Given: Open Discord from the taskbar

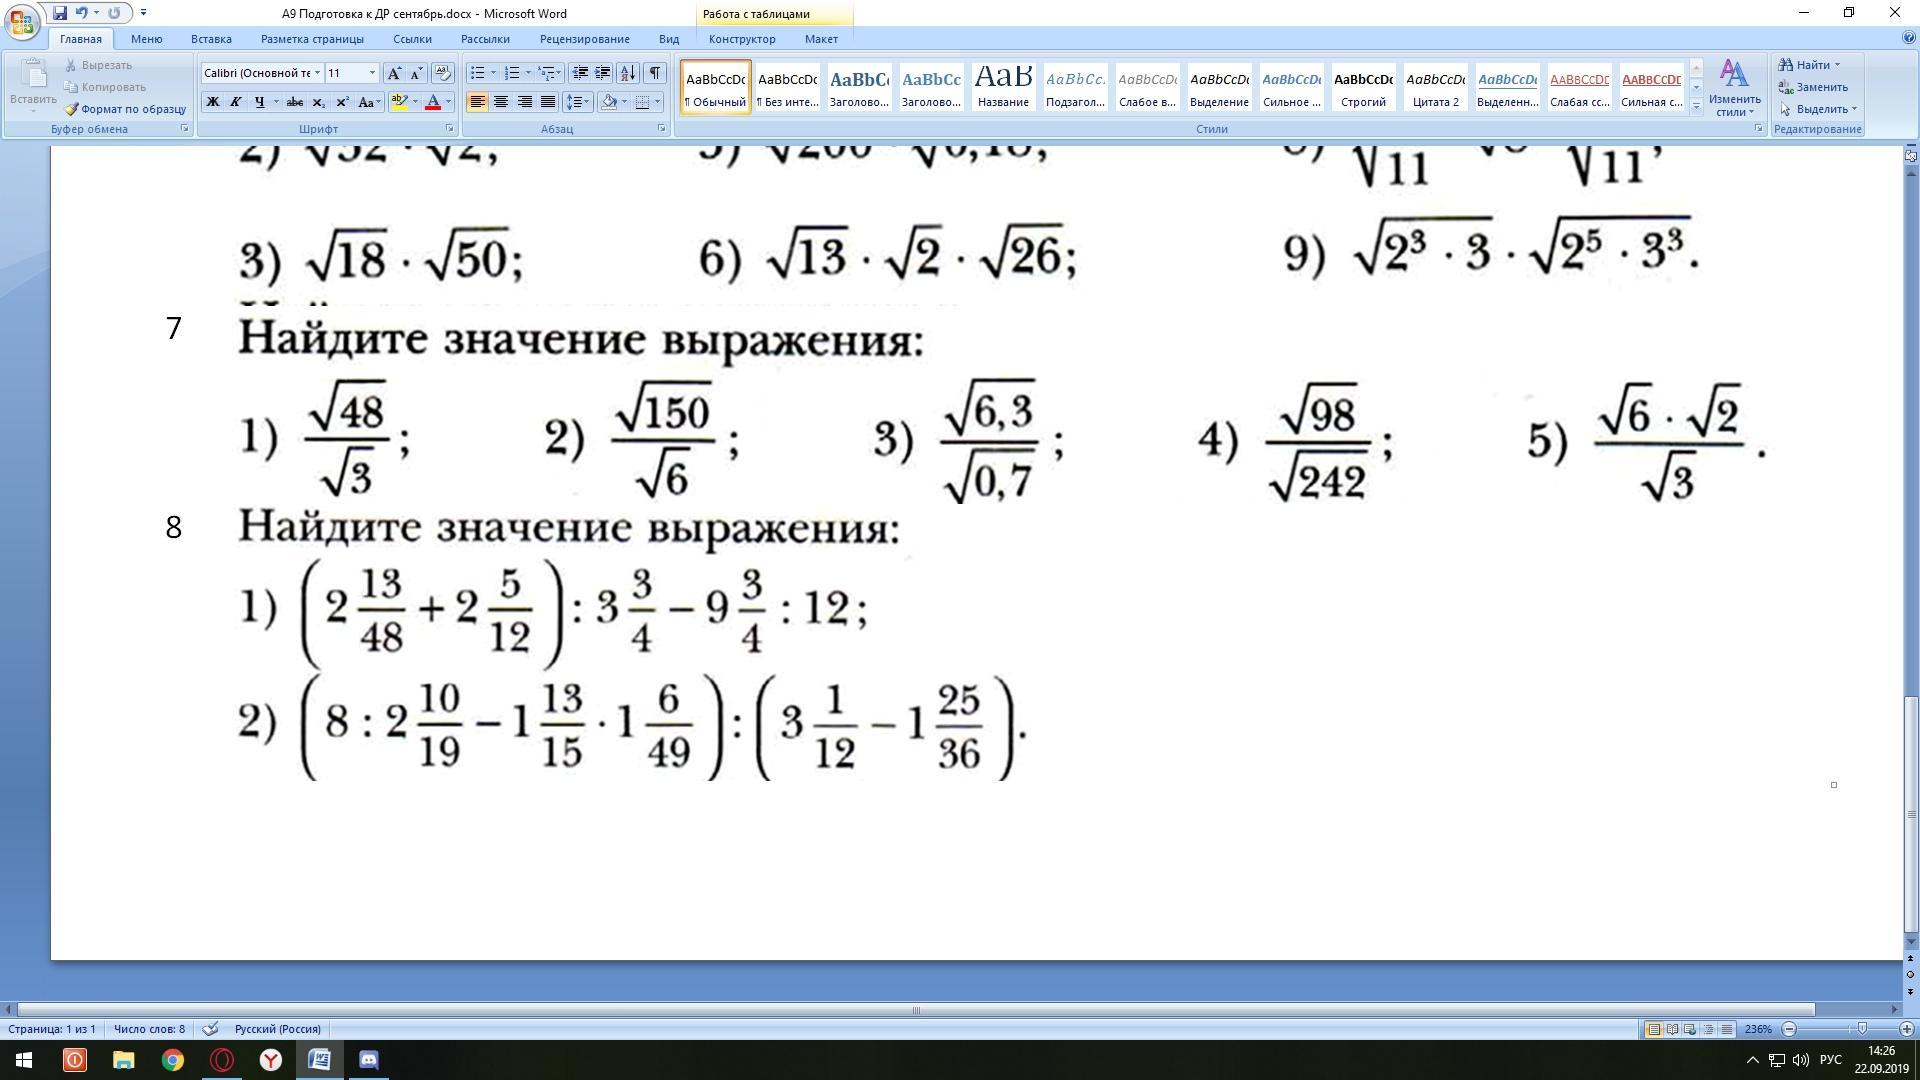Looking at the screenshot, I should [368, 1060].
